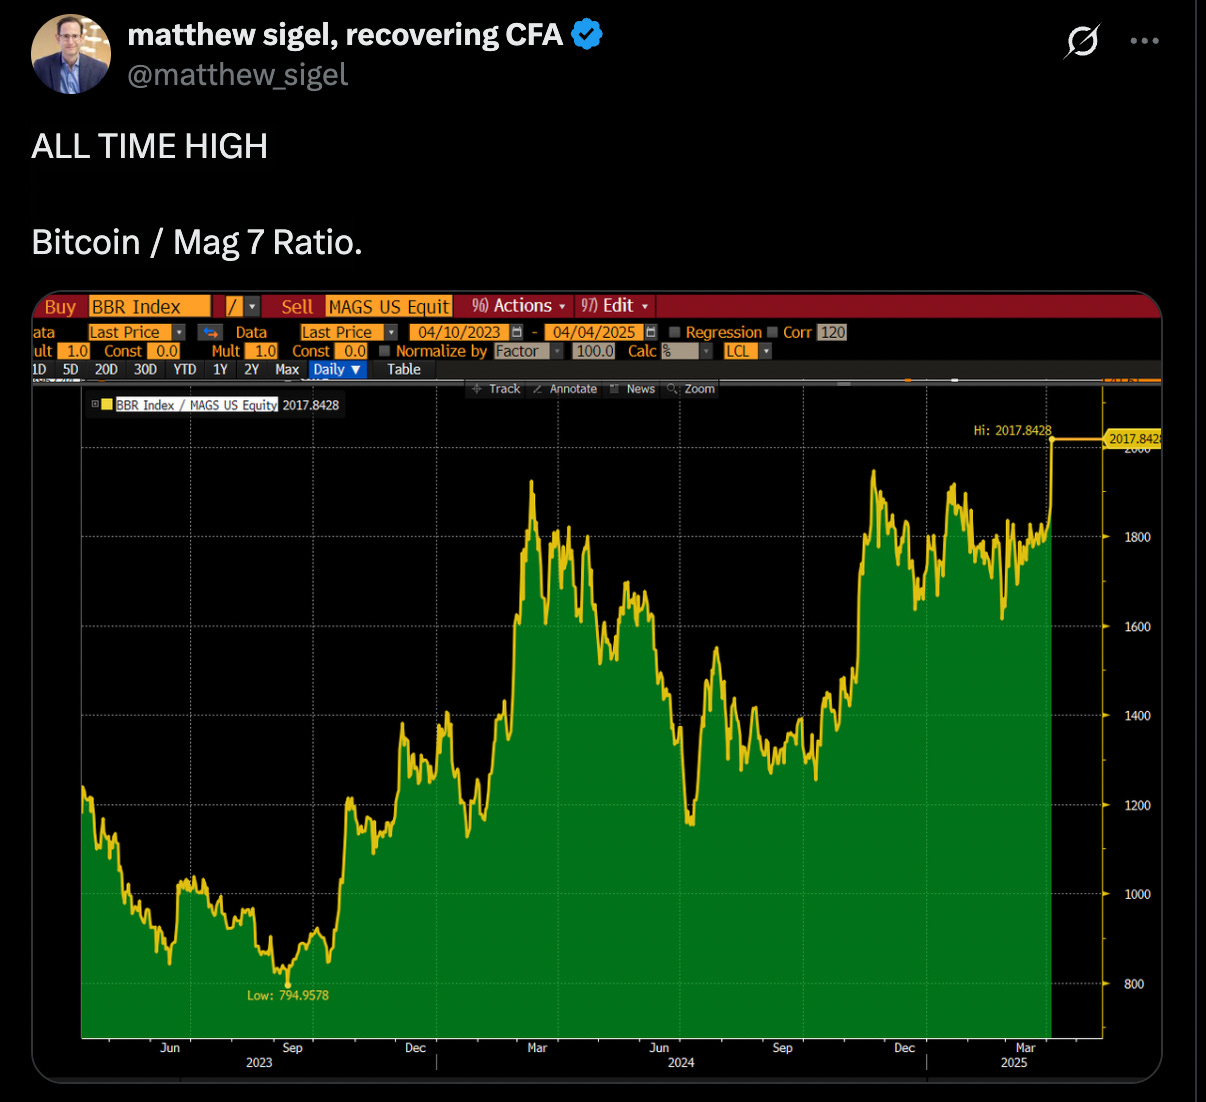Click the 100.0 normalize value field
The height and width of the screenshot is (1102, 1206).
point(594,351)
